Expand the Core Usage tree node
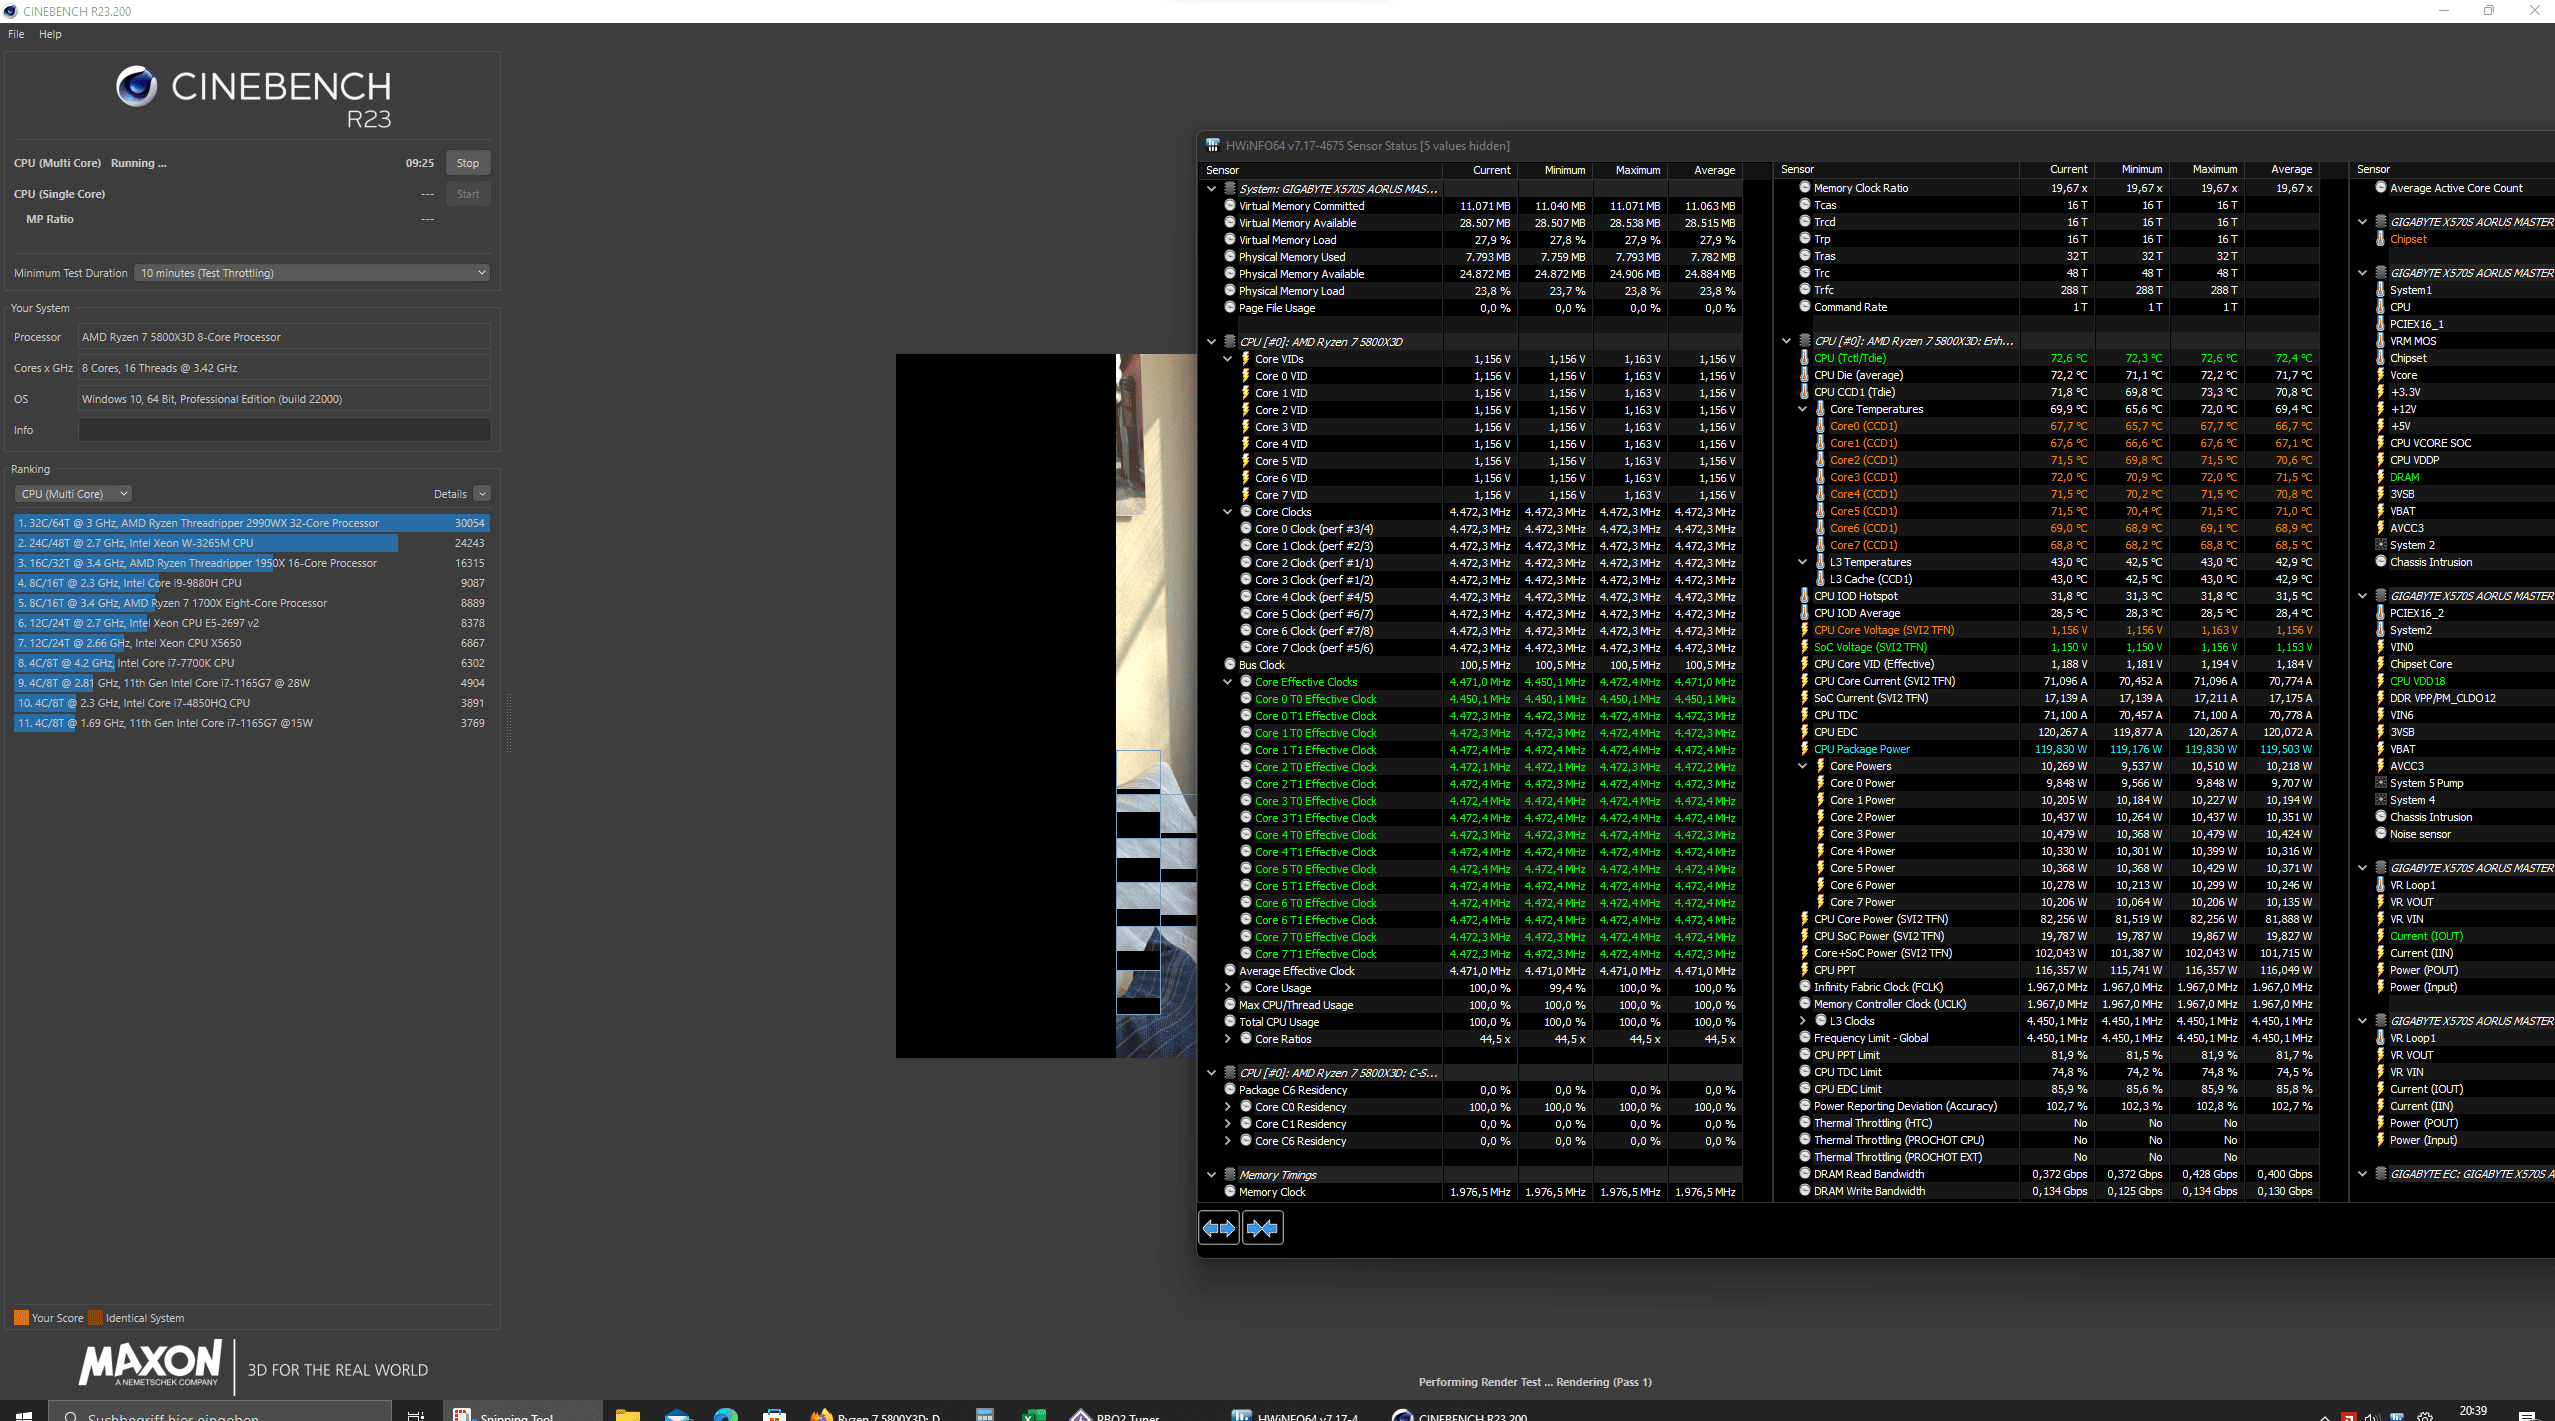Image resolution: width=2555 pixels, height=1421 pixels. coord(1228,988)
